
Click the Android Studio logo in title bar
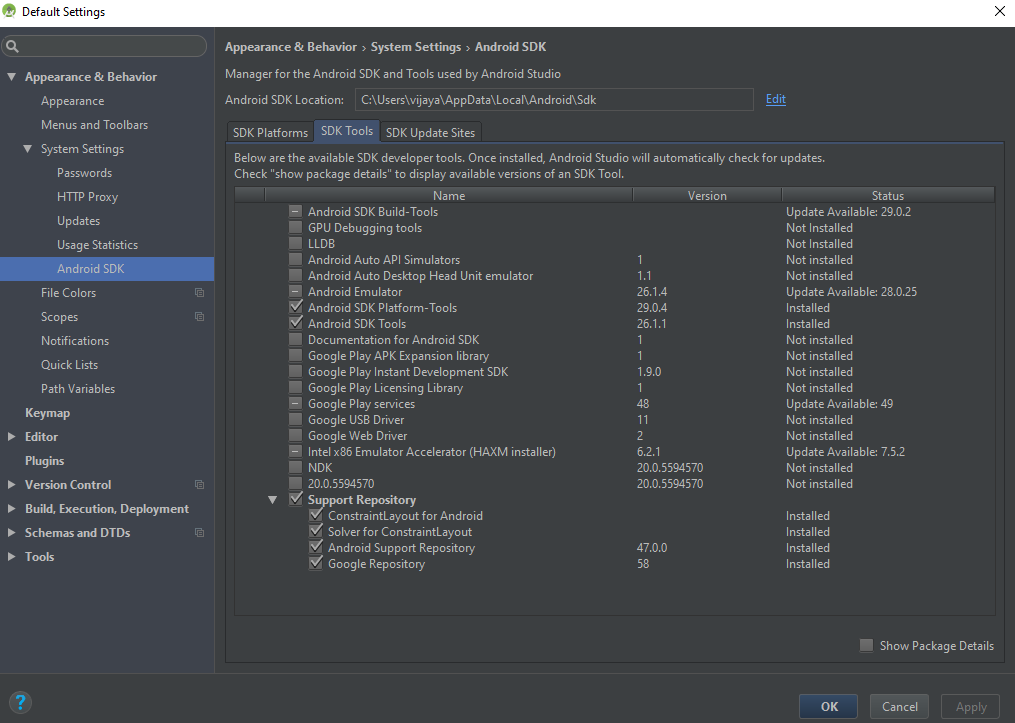(x=9, y=11)
